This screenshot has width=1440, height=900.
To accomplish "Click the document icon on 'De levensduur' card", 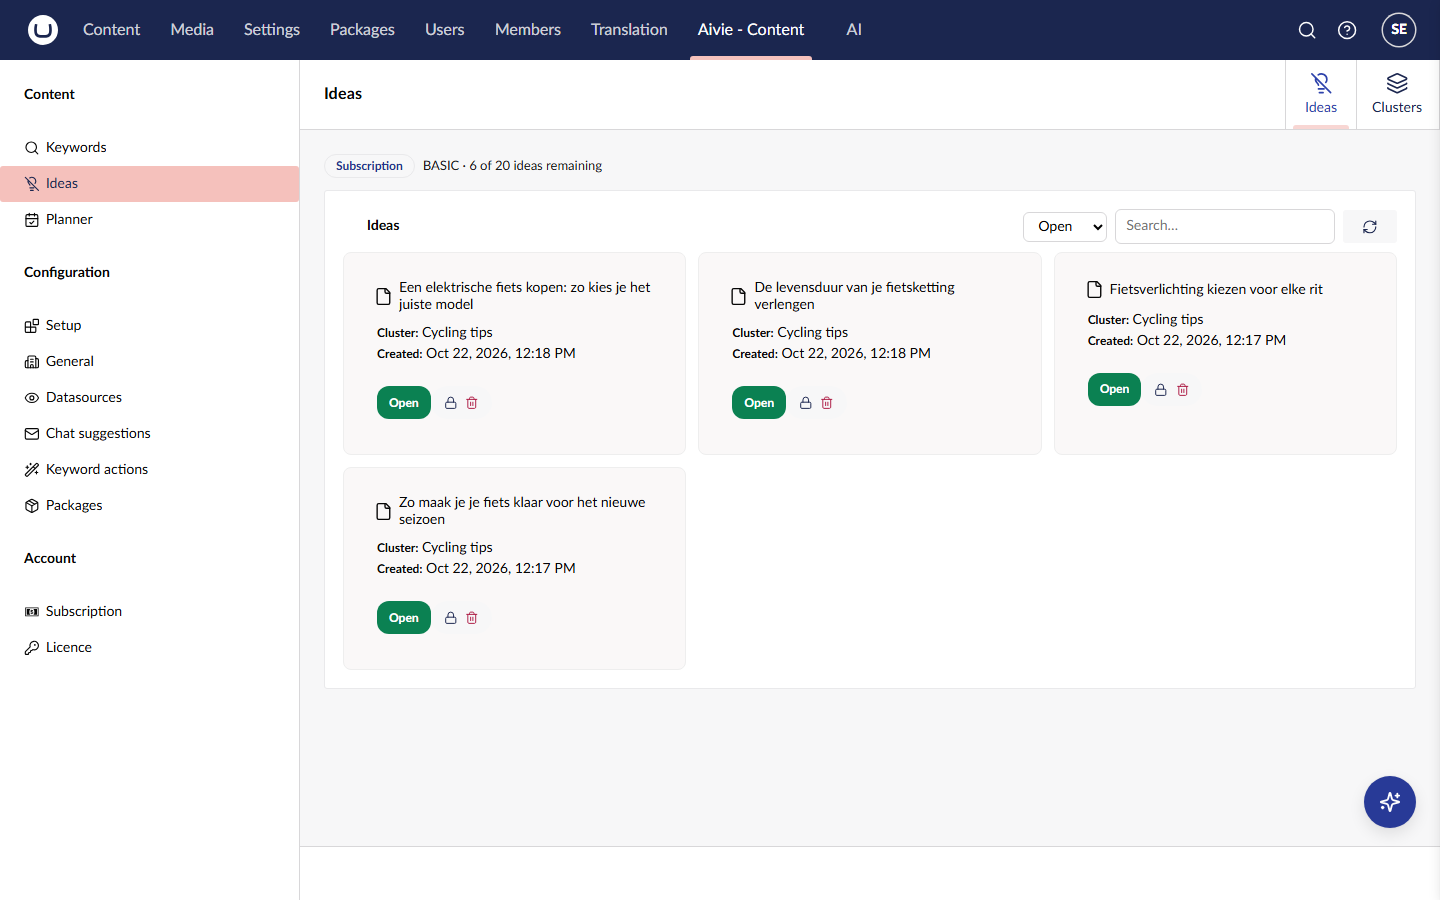I will (x=739, y=296).
